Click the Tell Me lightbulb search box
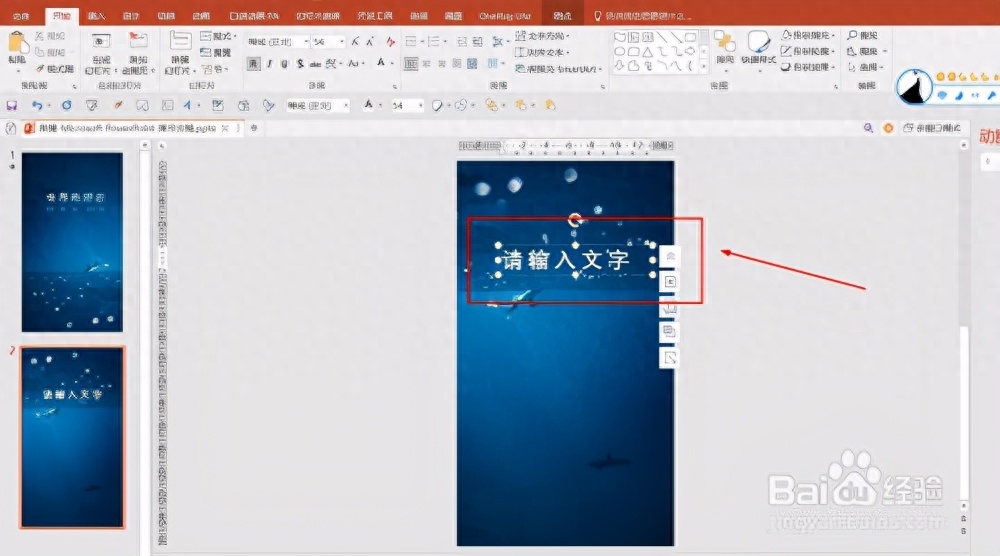Image resolution: width=1000 pixels, height=556 pixels. coord(641,15)
